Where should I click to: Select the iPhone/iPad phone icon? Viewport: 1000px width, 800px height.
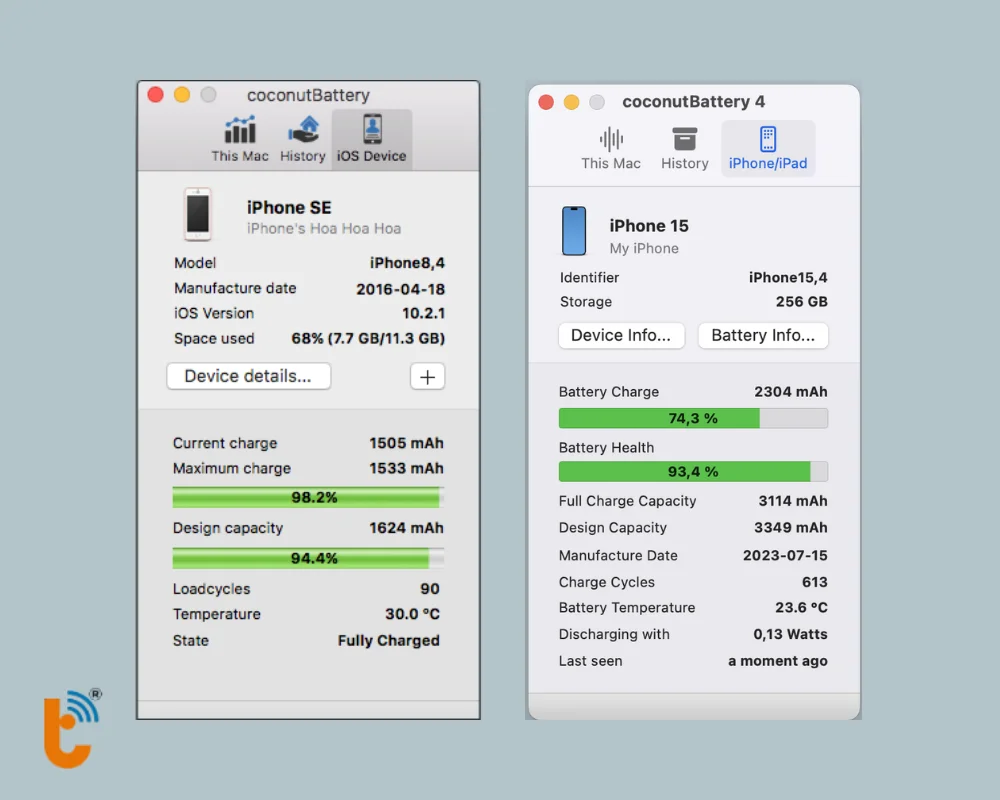(768, 139)
